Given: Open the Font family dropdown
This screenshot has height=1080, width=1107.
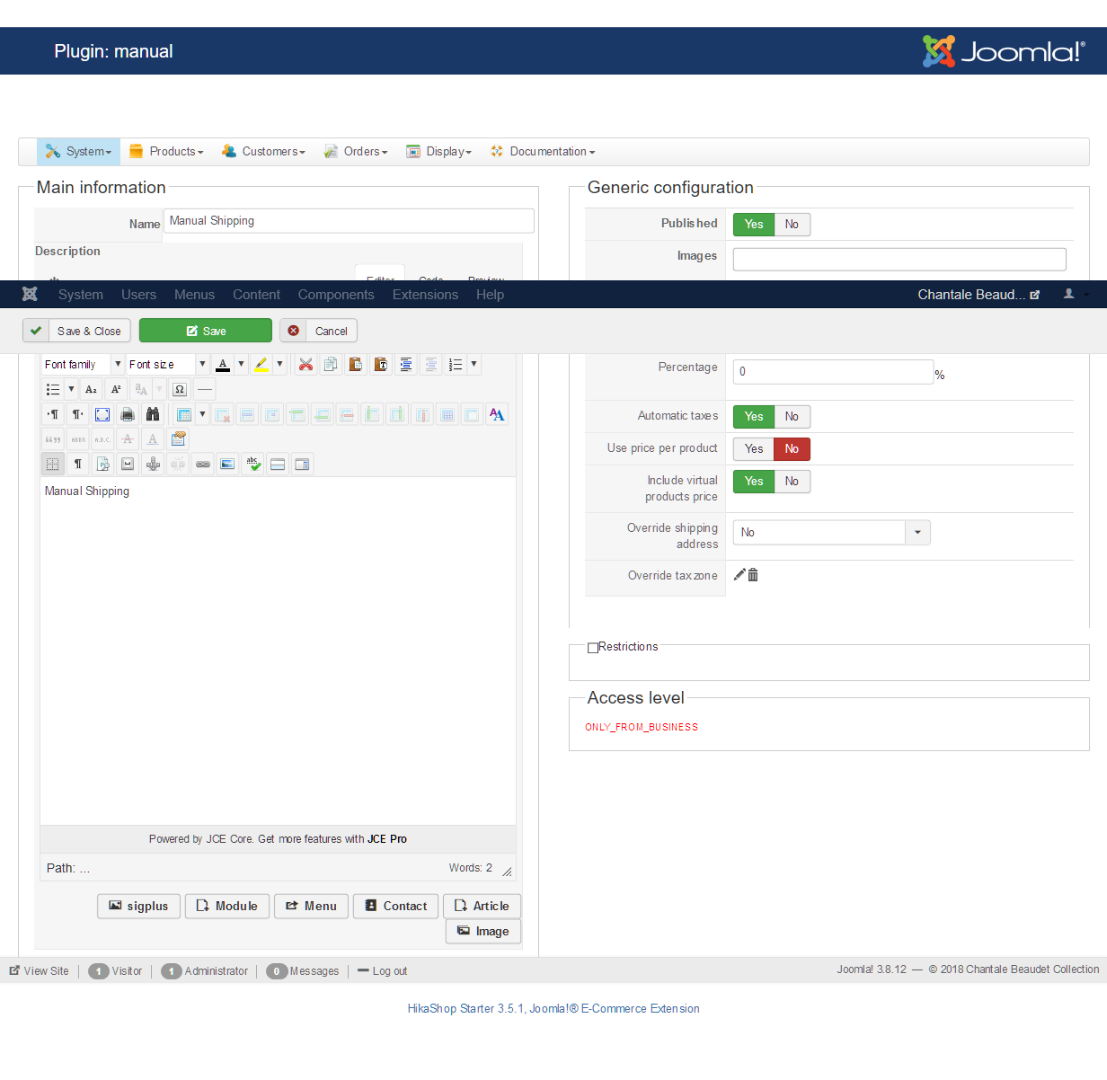Looking at the screenshot, I should pyautogui.click(x=83, y=364).
